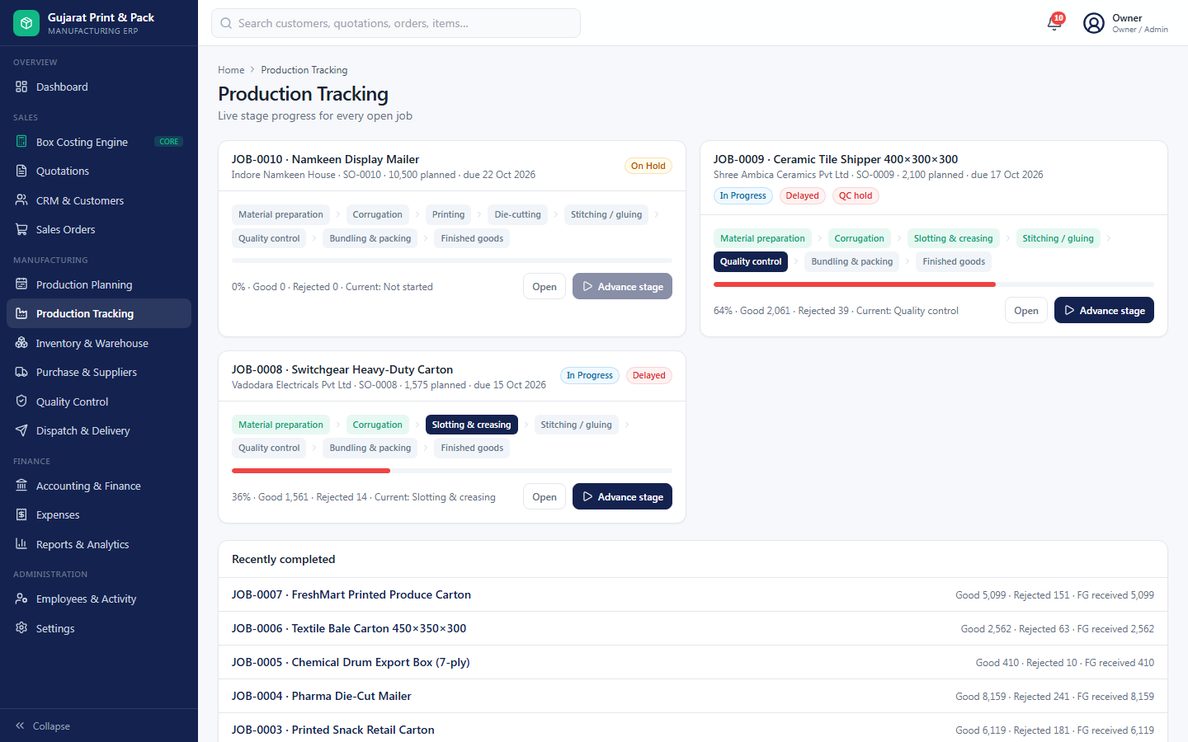Click Stitching / gluing chip in JOB-0009

[x=1058, y=238]
